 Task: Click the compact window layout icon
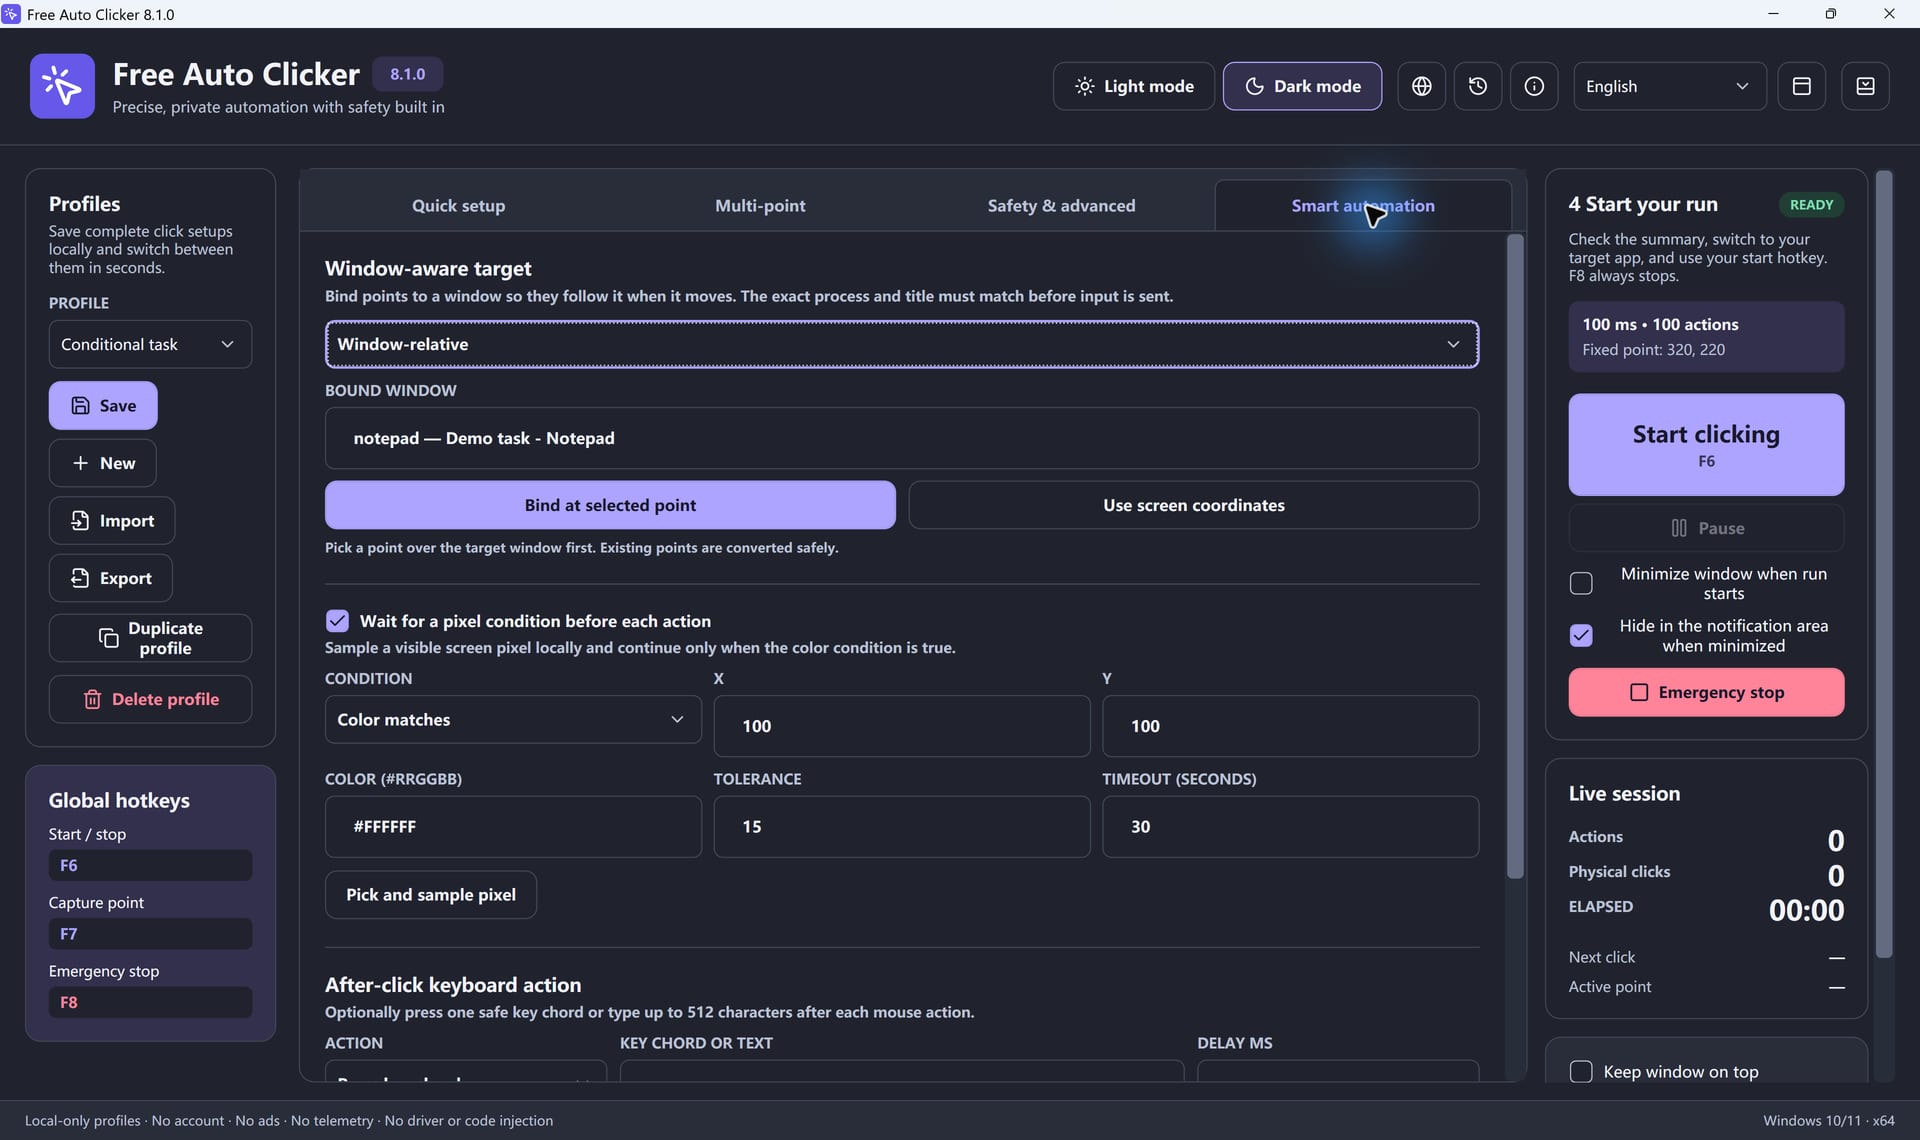(x=1801, y=86)
